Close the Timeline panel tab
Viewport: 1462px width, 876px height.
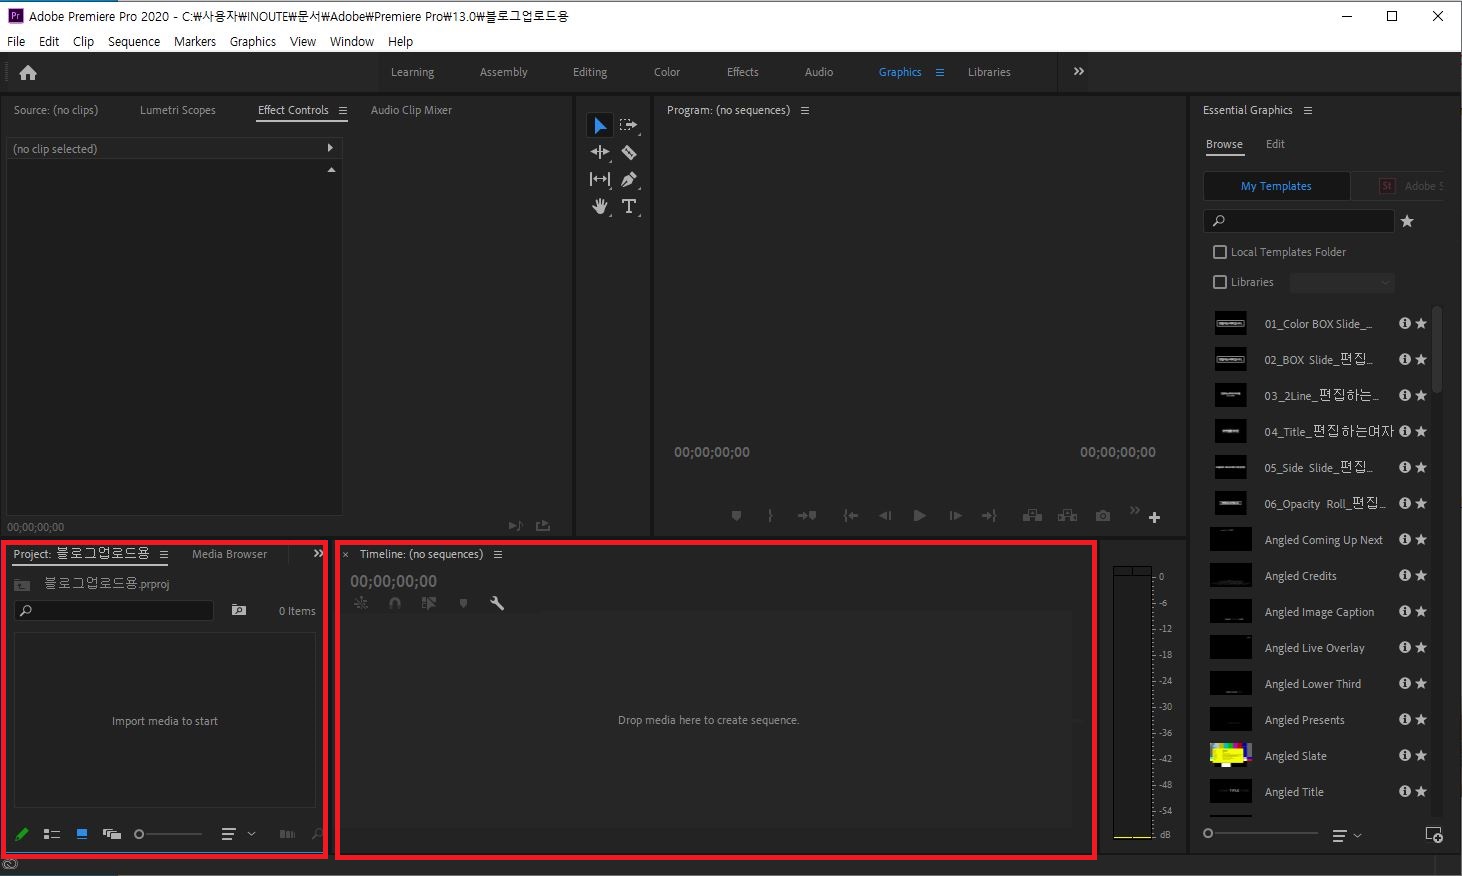[x=346, y=555]
